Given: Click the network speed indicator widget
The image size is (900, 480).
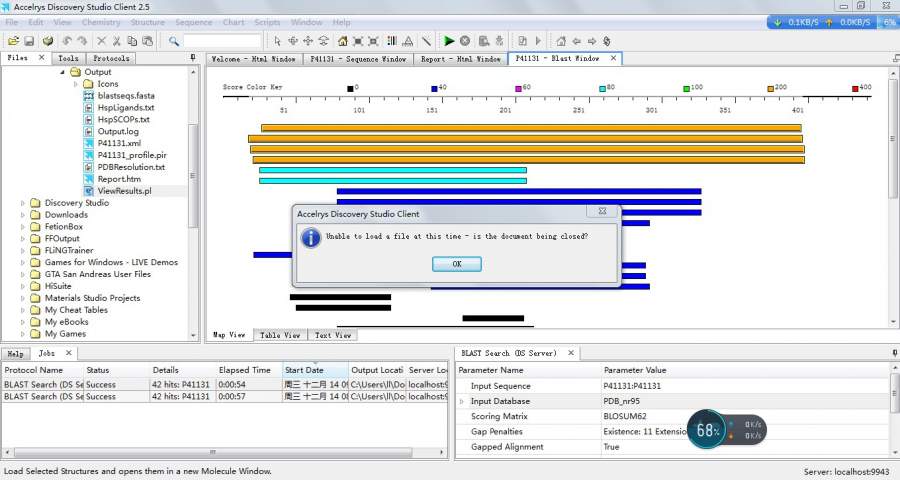Looking at the screenshot, I should tap(832, 22).
